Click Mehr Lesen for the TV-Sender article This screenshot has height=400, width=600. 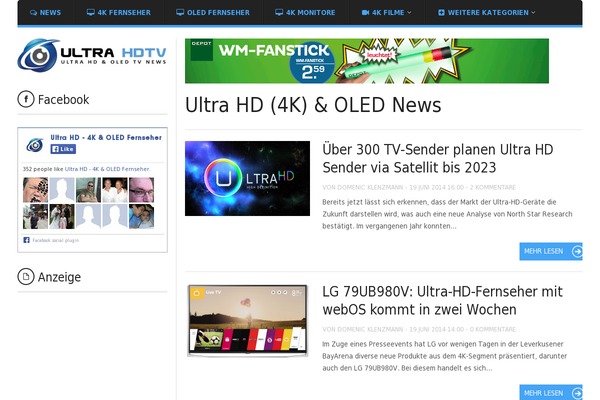click(x=551, y=251)
